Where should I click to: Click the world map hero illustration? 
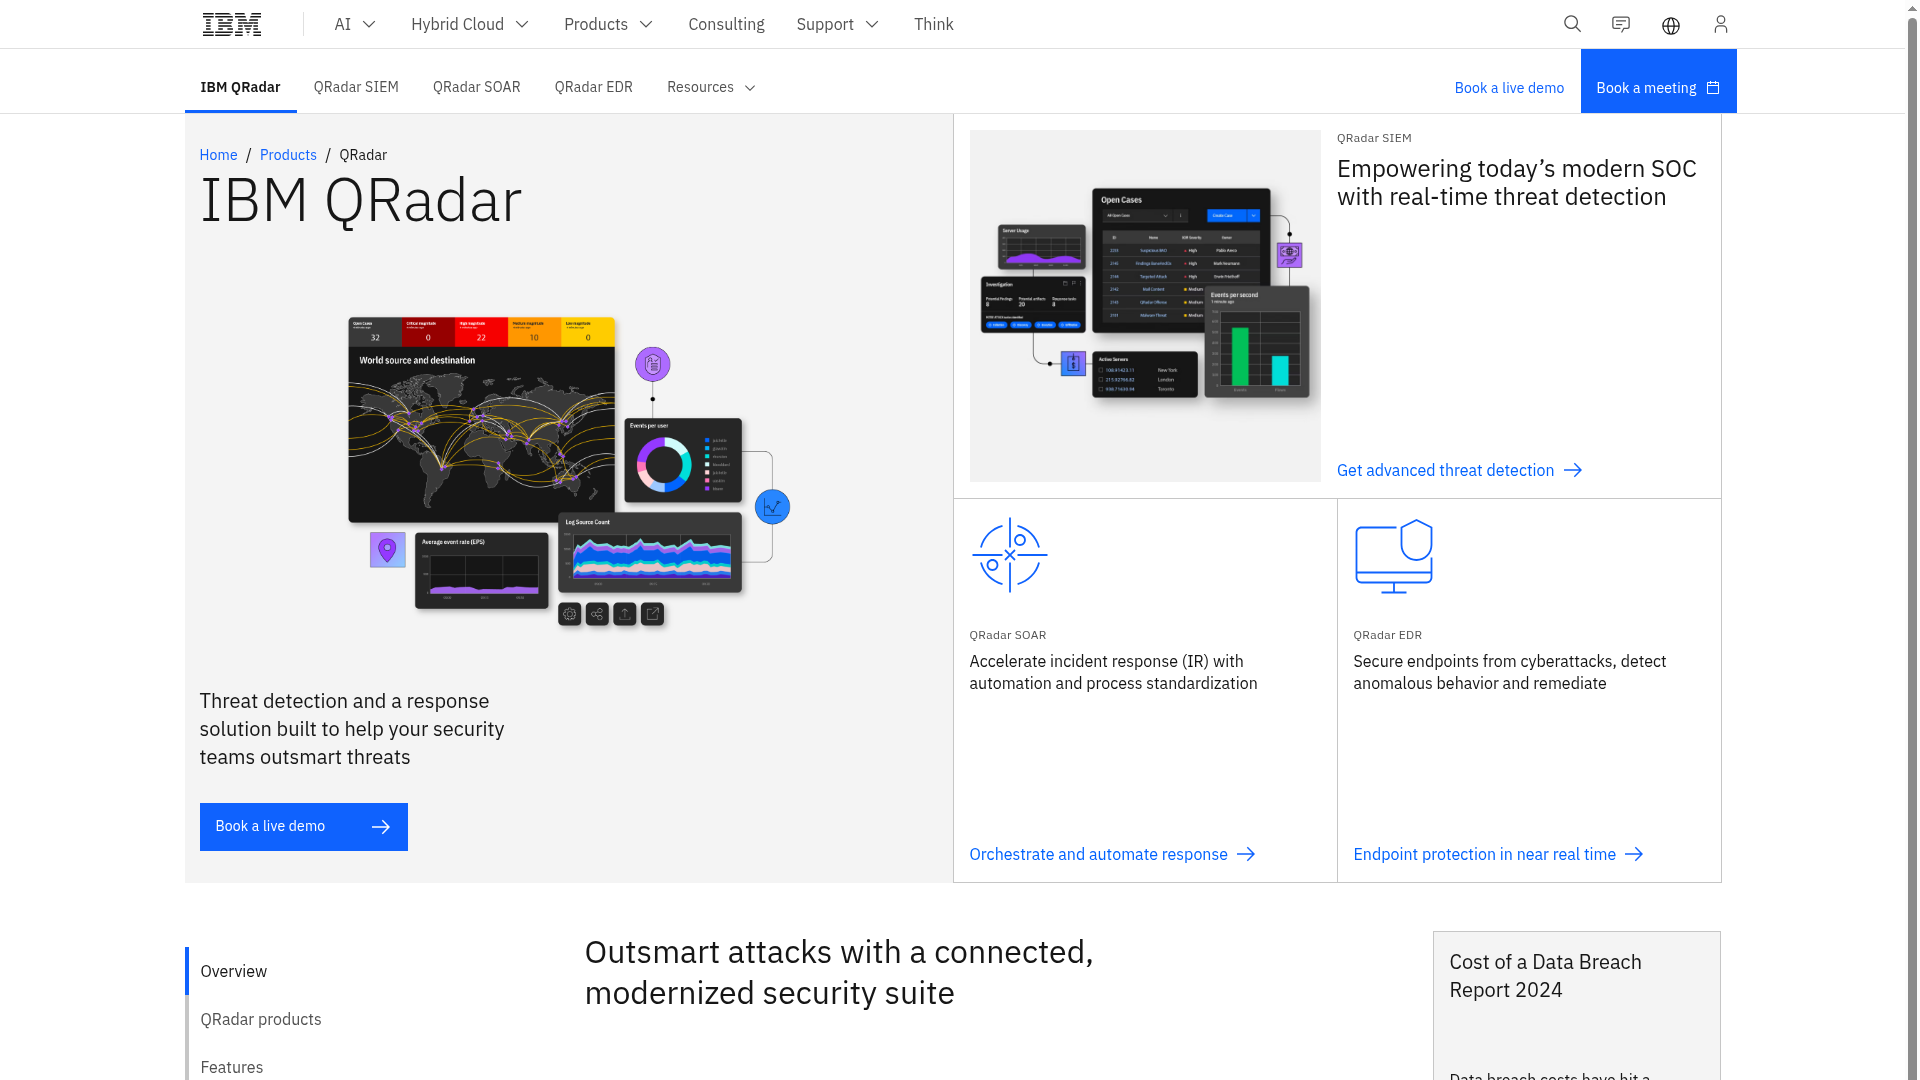(x=481, y=420)
